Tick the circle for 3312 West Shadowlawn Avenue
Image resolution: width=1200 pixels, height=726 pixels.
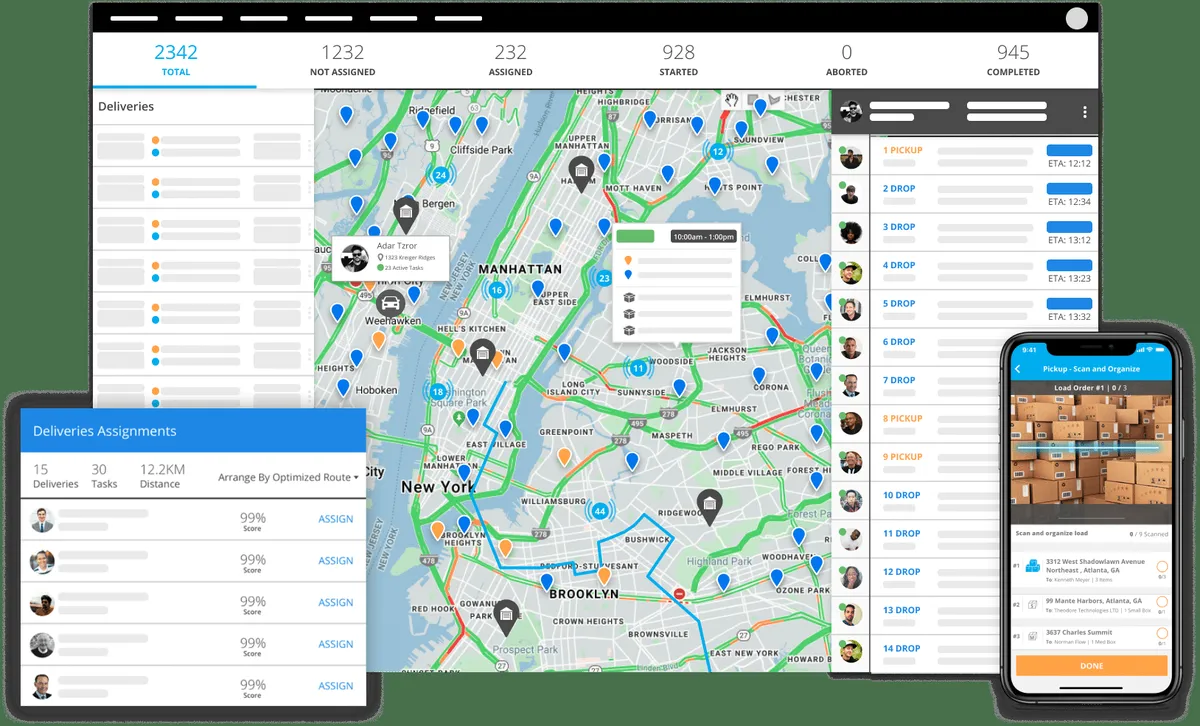point(1162,566)
